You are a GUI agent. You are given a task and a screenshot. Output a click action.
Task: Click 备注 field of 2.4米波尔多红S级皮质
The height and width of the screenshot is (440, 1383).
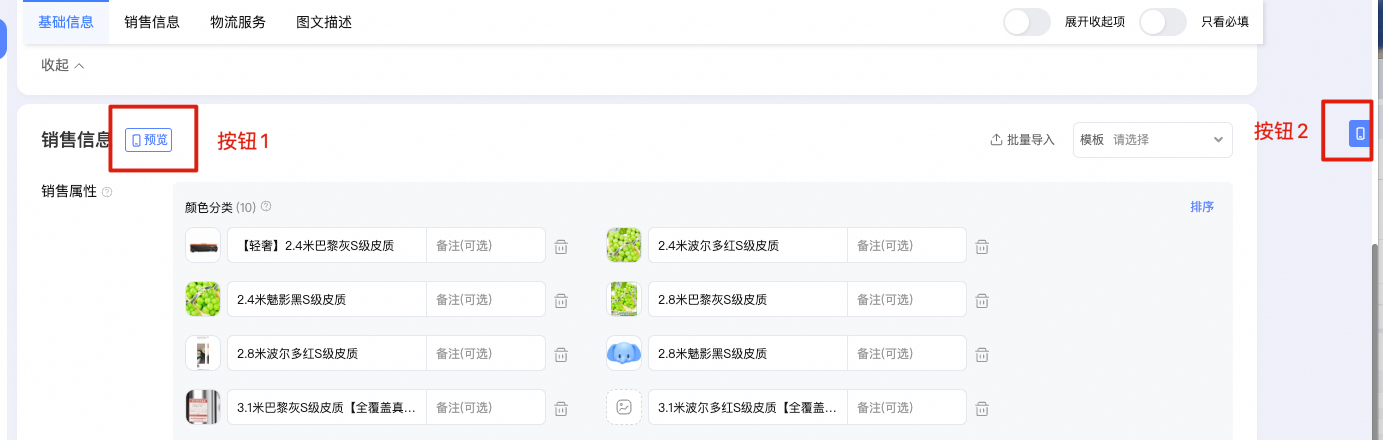pyautogui.click(x=907, y=245)
